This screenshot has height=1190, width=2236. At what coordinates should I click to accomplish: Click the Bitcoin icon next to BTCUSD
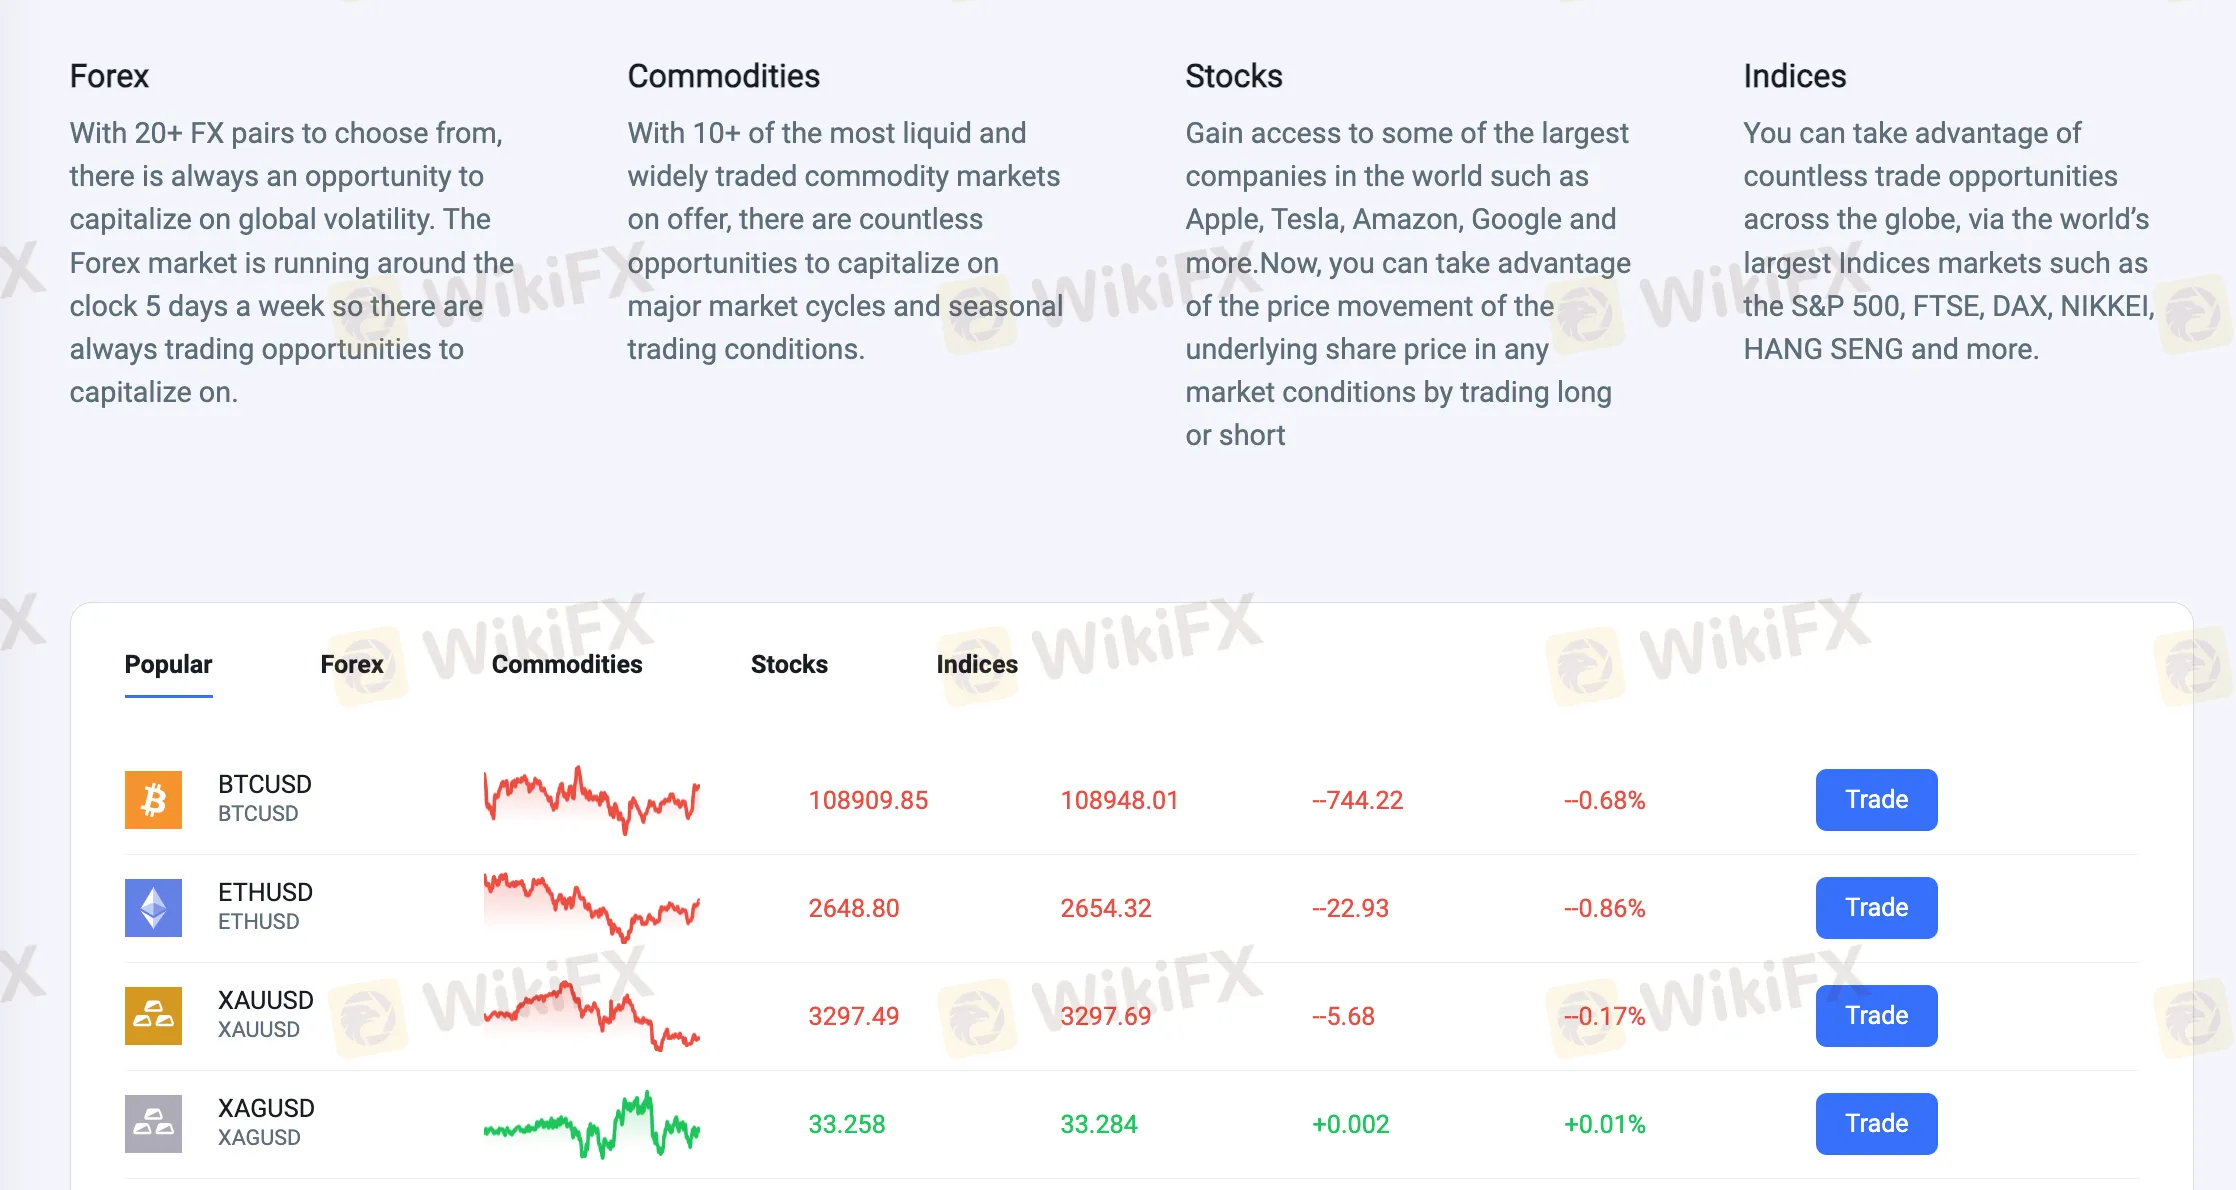click(x=153, y=799)
